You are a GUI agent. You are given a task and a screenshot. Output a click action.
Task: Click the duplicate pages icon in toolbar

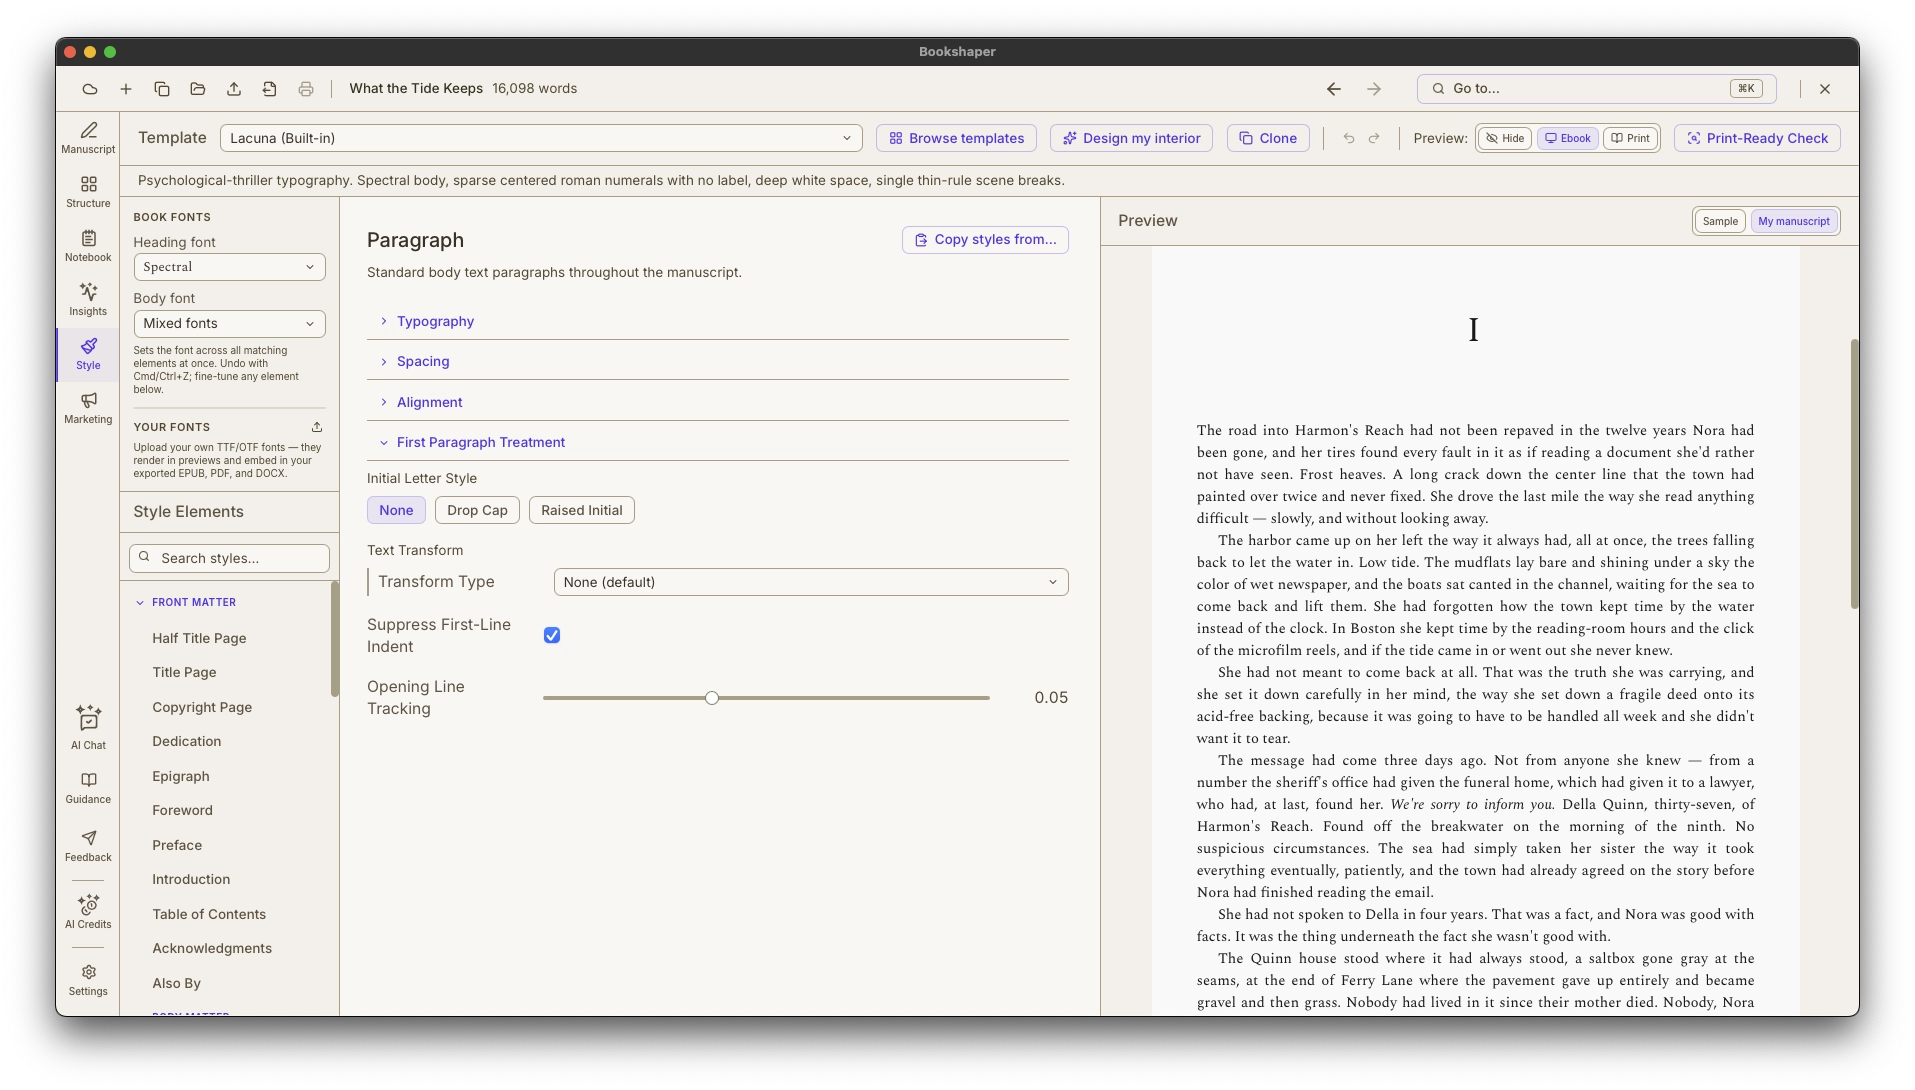162,89
